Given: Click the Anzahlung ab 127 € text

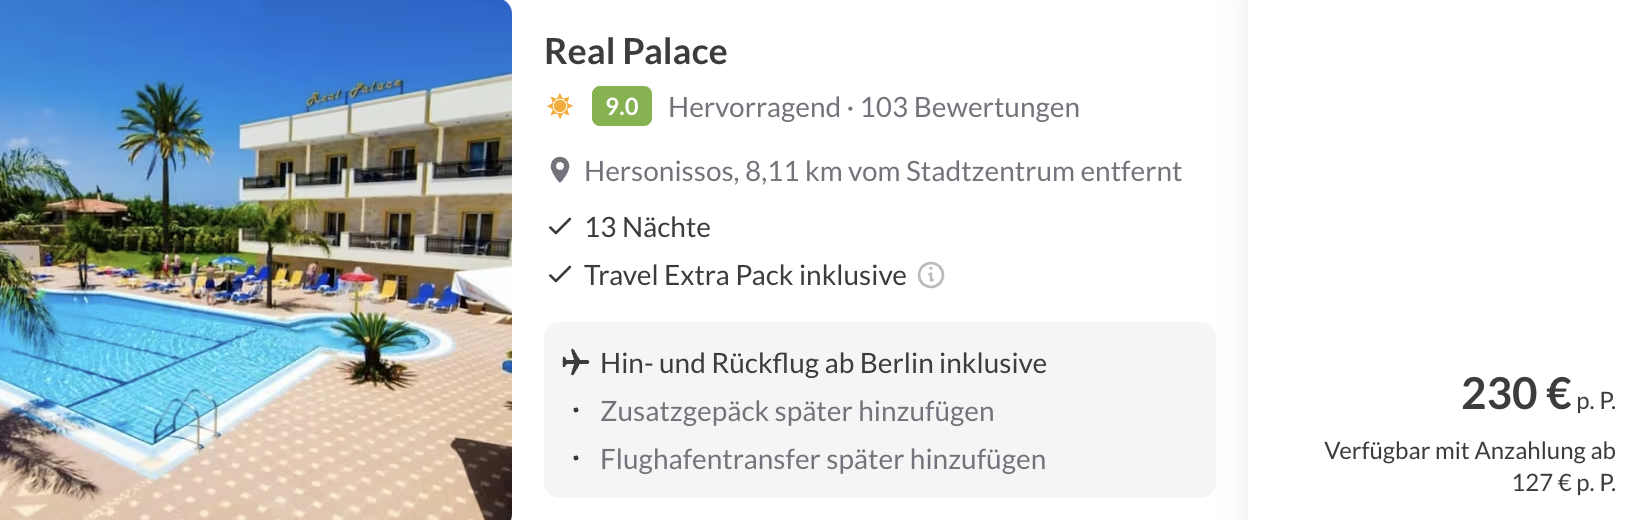Looking at the screenshot, I should click(x=1469, y=466).
